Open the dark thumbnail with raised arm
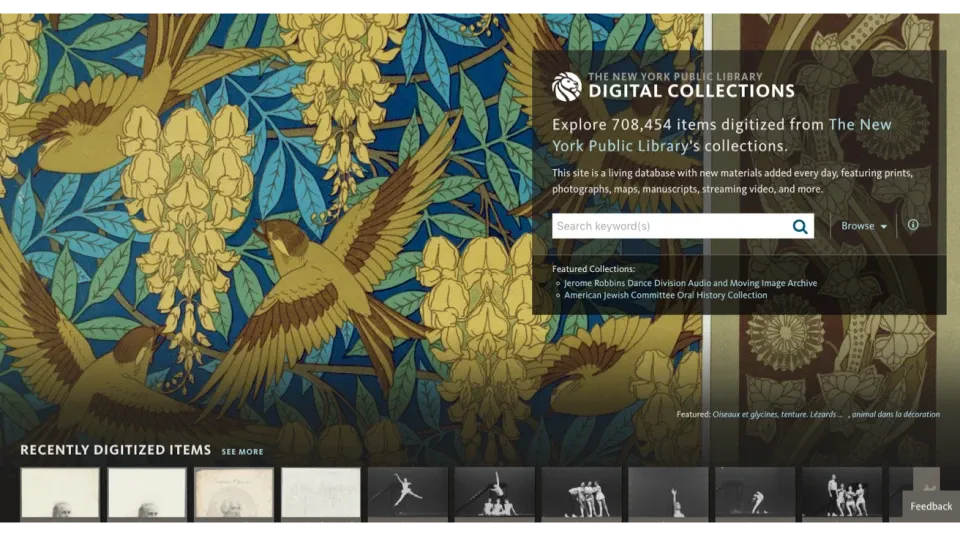 (669, 494)
